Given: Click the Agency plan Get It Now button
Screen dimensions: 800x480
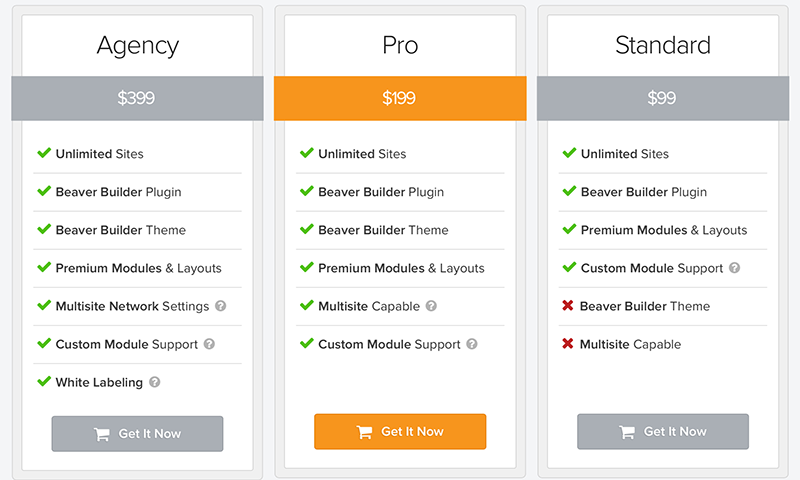Looking at the screenshot, I should click(x=137, y=434).
